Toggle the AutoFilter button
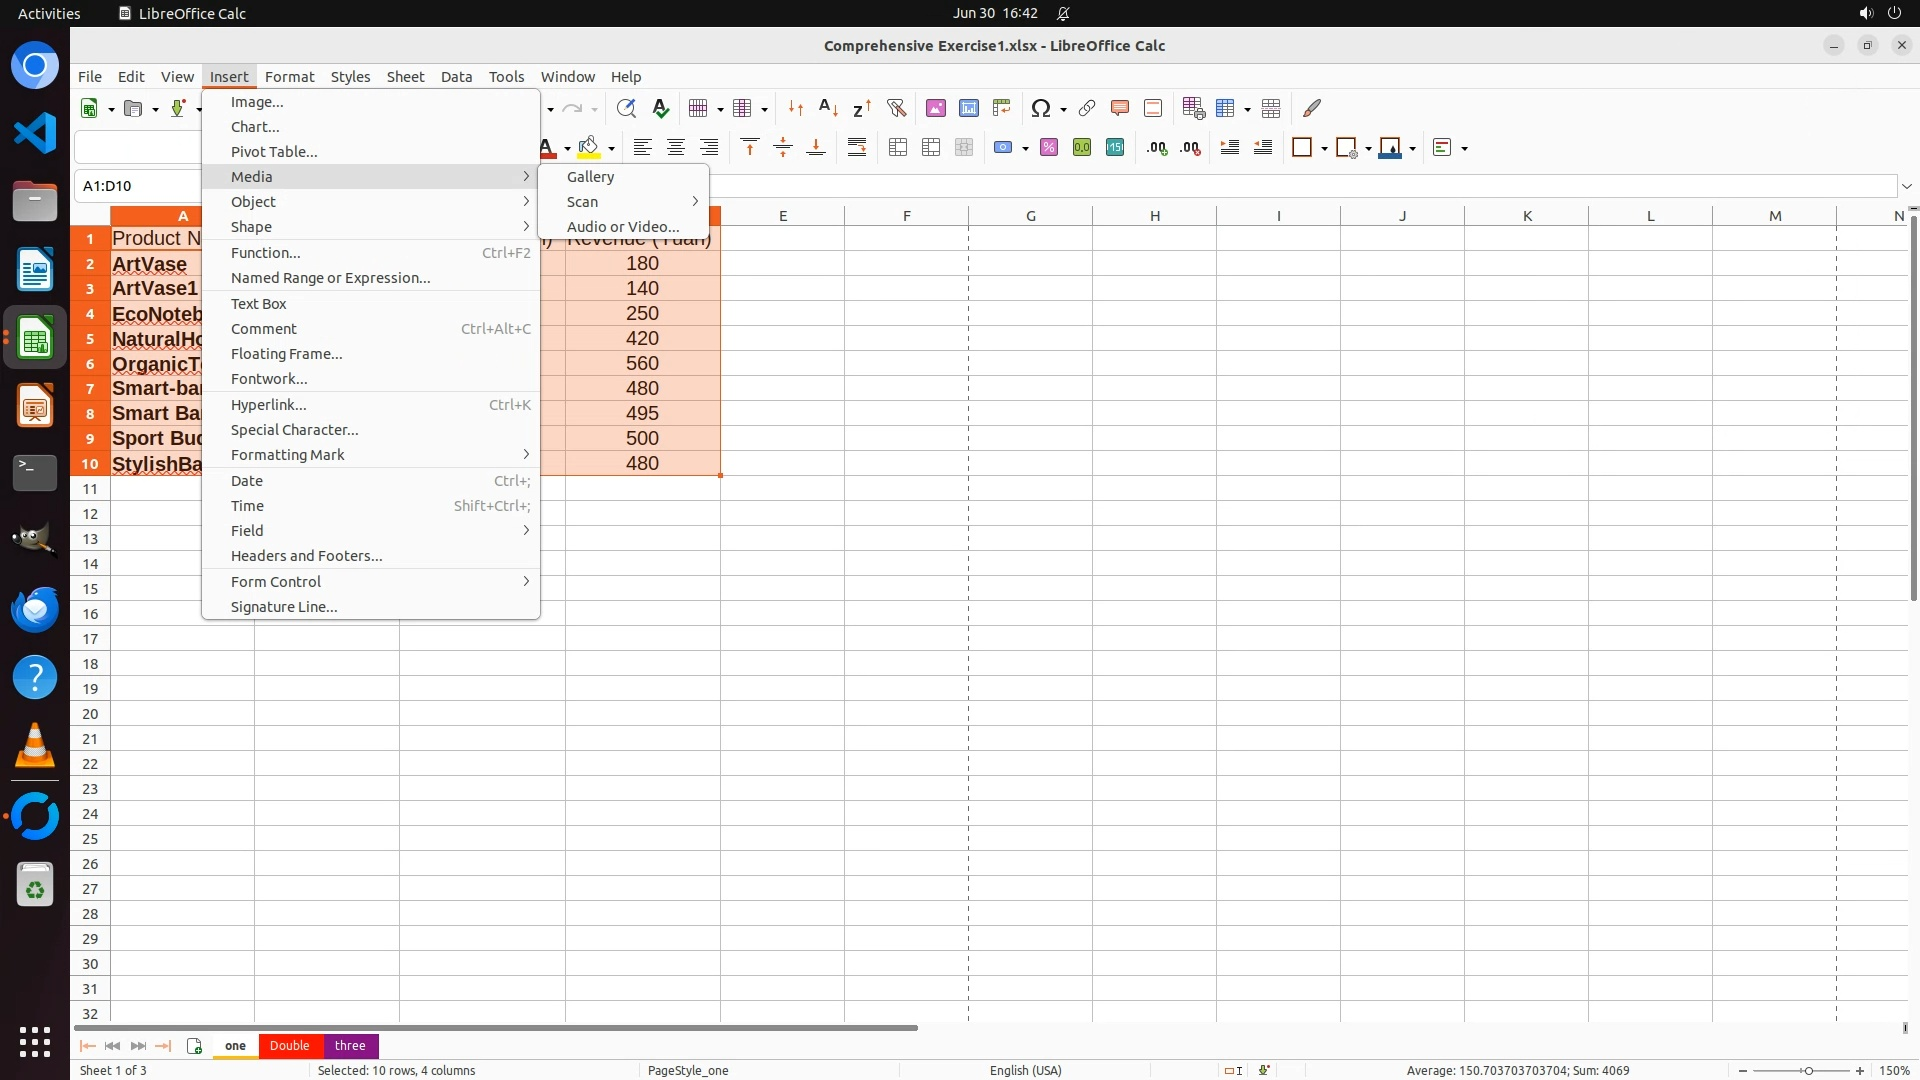This screenshot has width=1920, height=1080. point(896,108)
